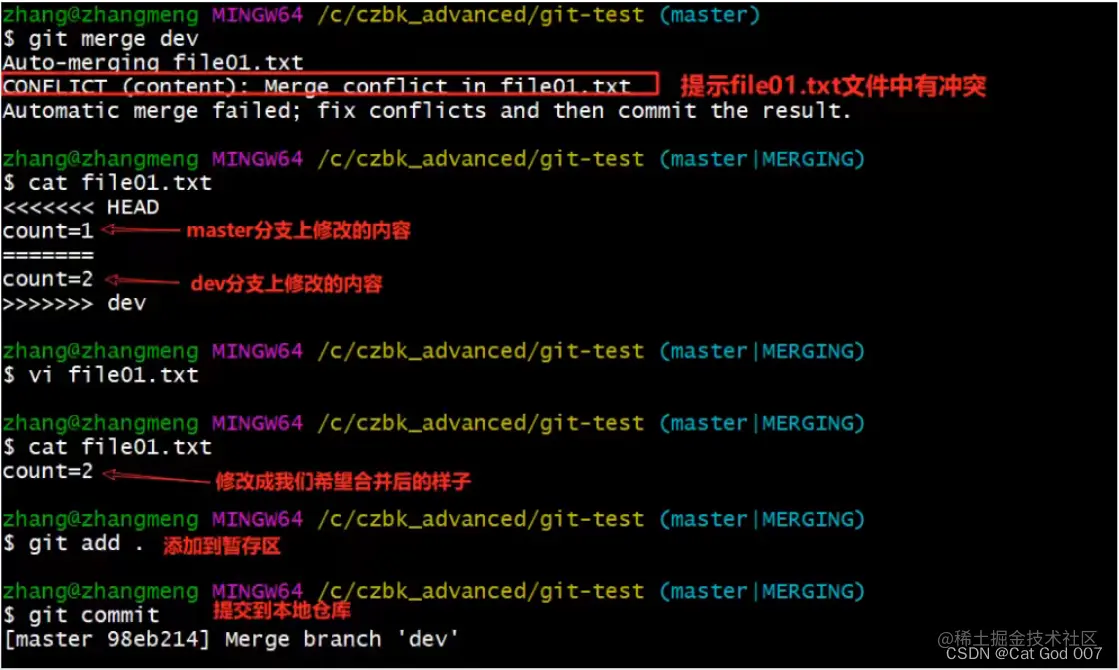Click the '[master 98eb214] Merge branch' output
The image size is (1119, 670).
point(231,639)
